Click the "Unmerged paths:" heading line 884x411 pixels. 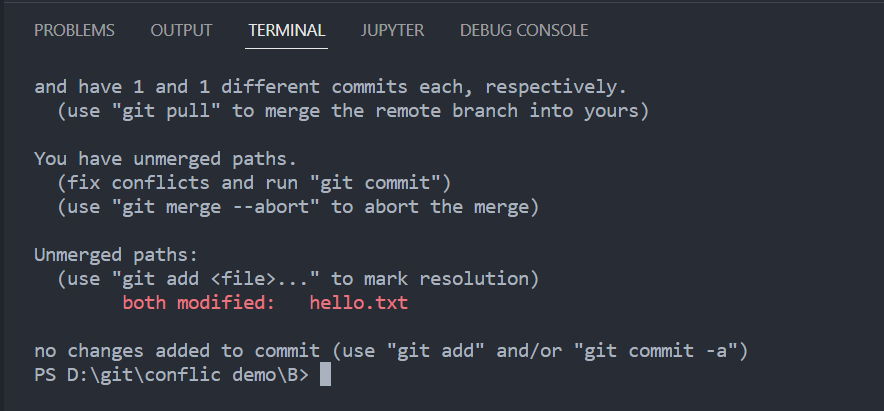tap(117, 255)
